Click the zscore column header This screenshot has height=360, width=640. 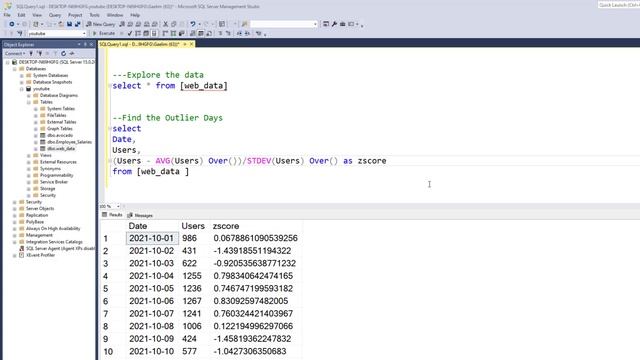[x=226, y=226]
